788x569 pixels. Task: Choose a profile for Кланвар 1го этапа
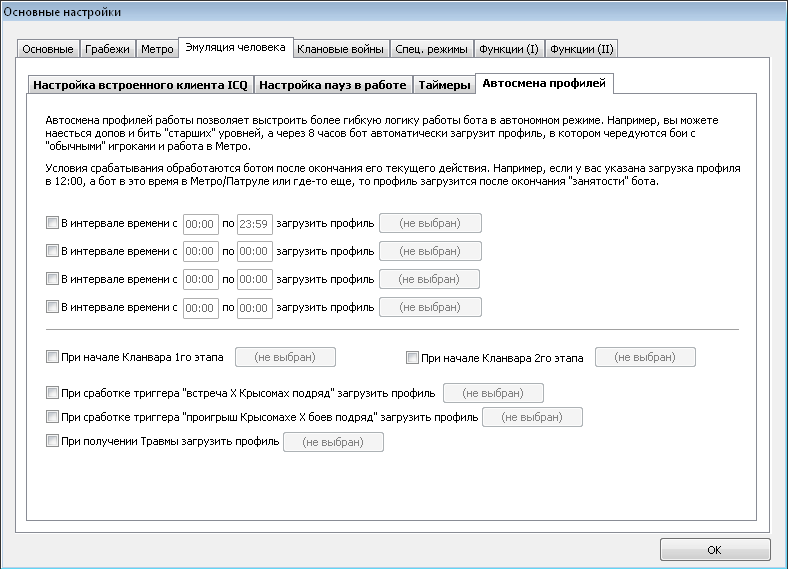point(285,357)
